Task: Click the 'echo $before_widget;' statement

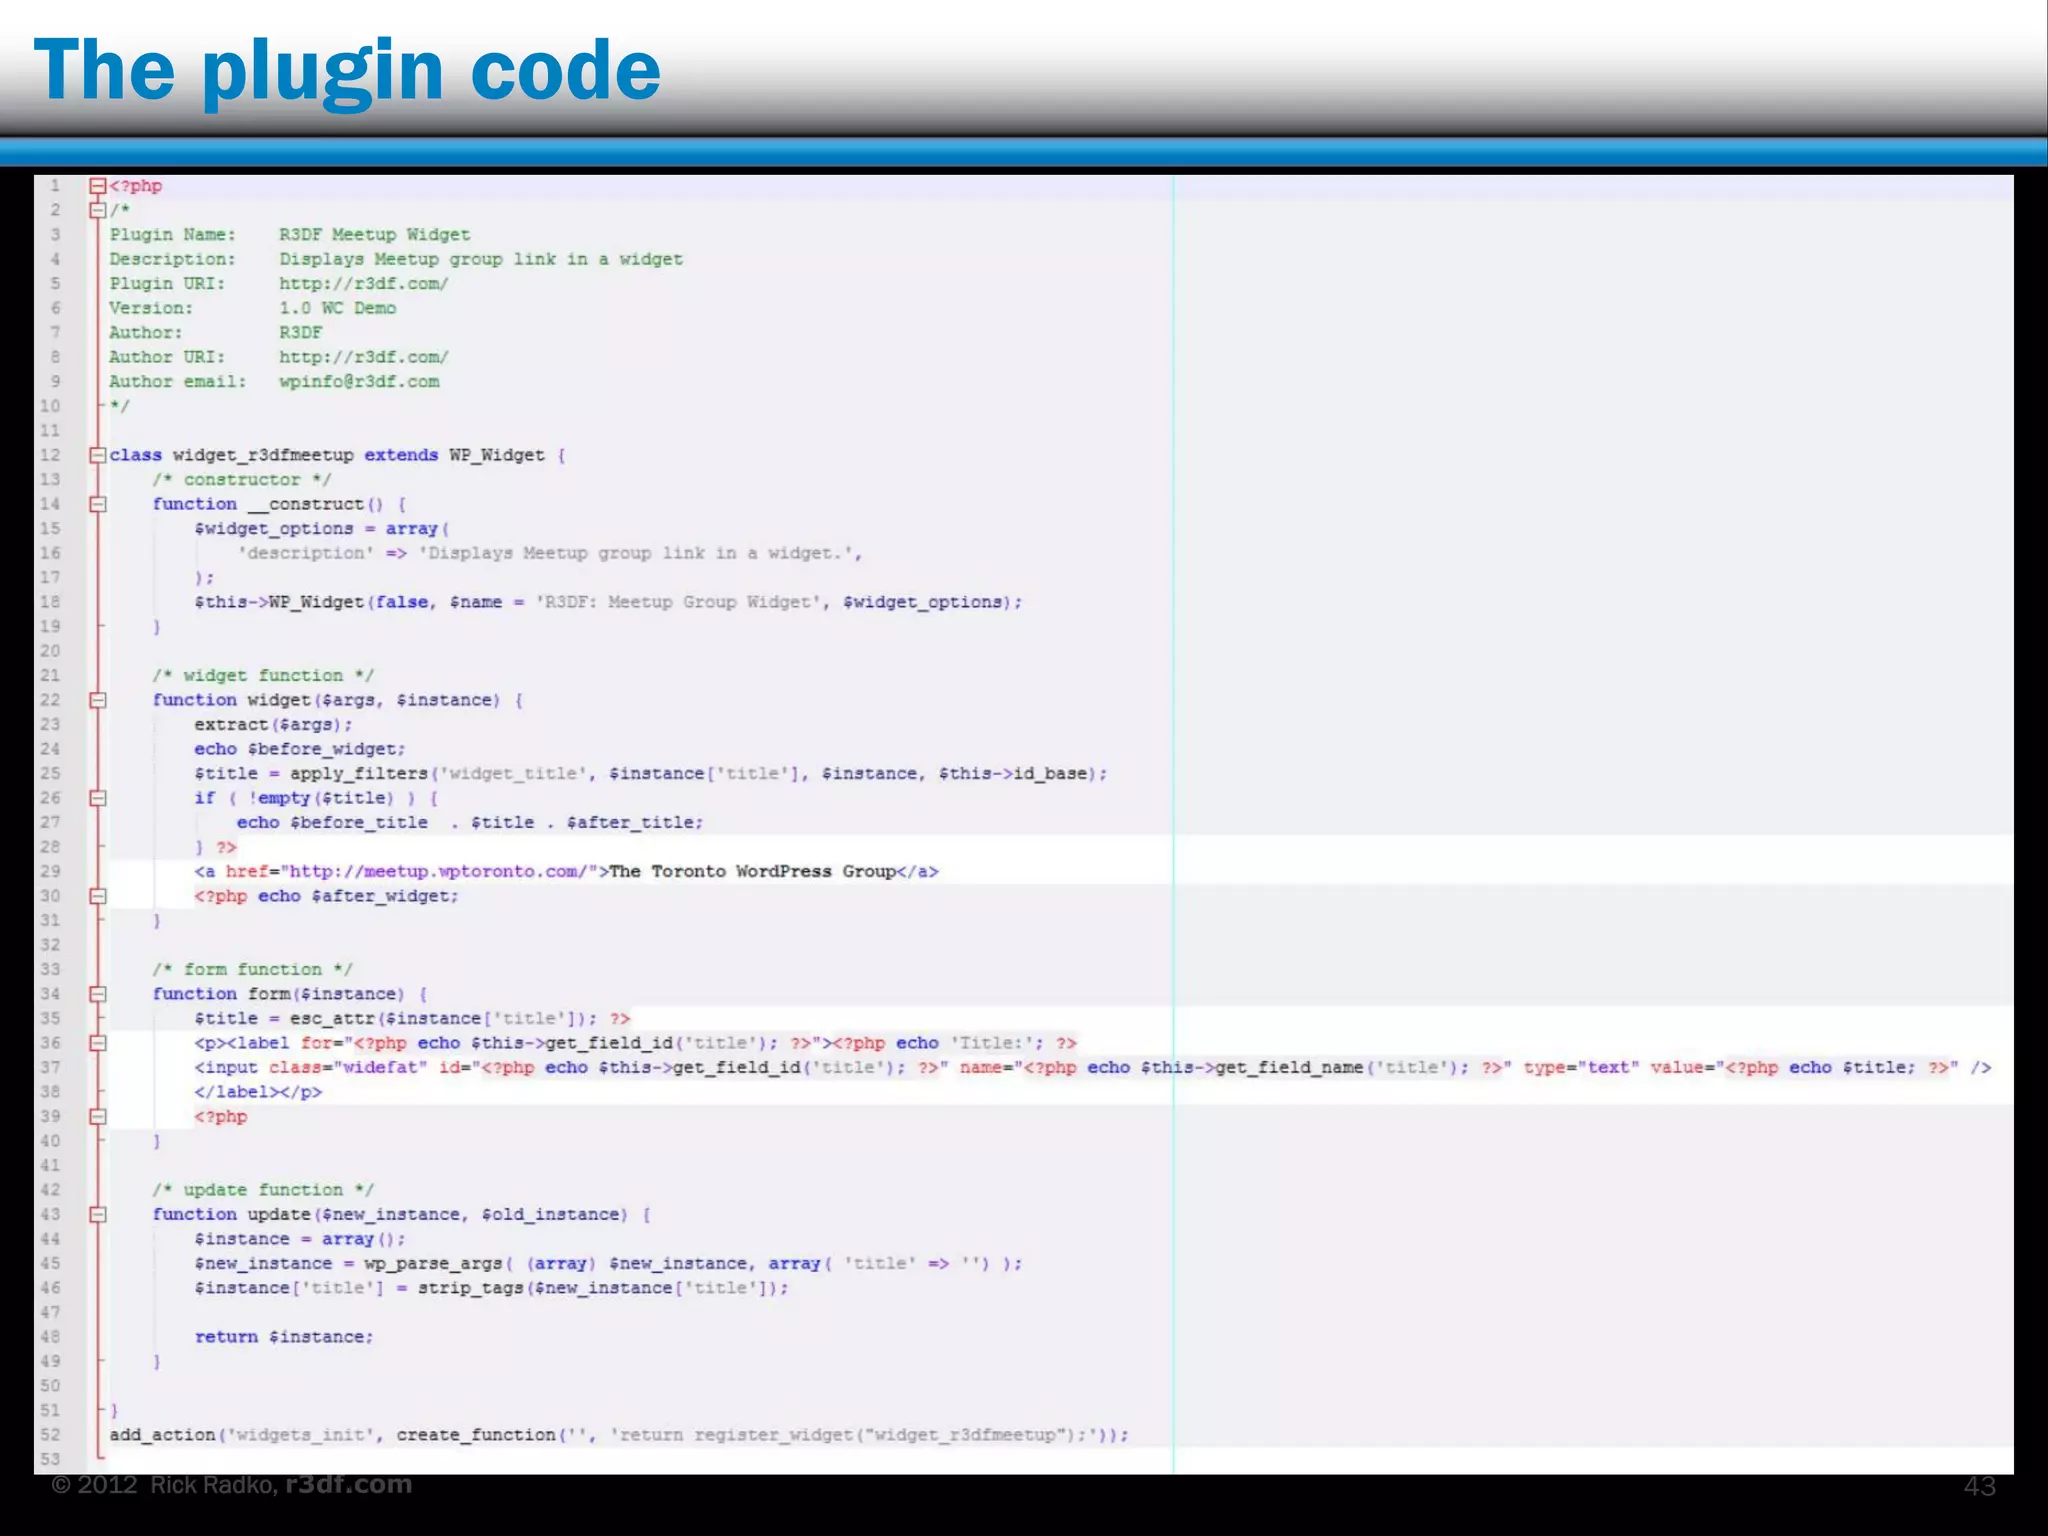Action: (x=300, y=749)
